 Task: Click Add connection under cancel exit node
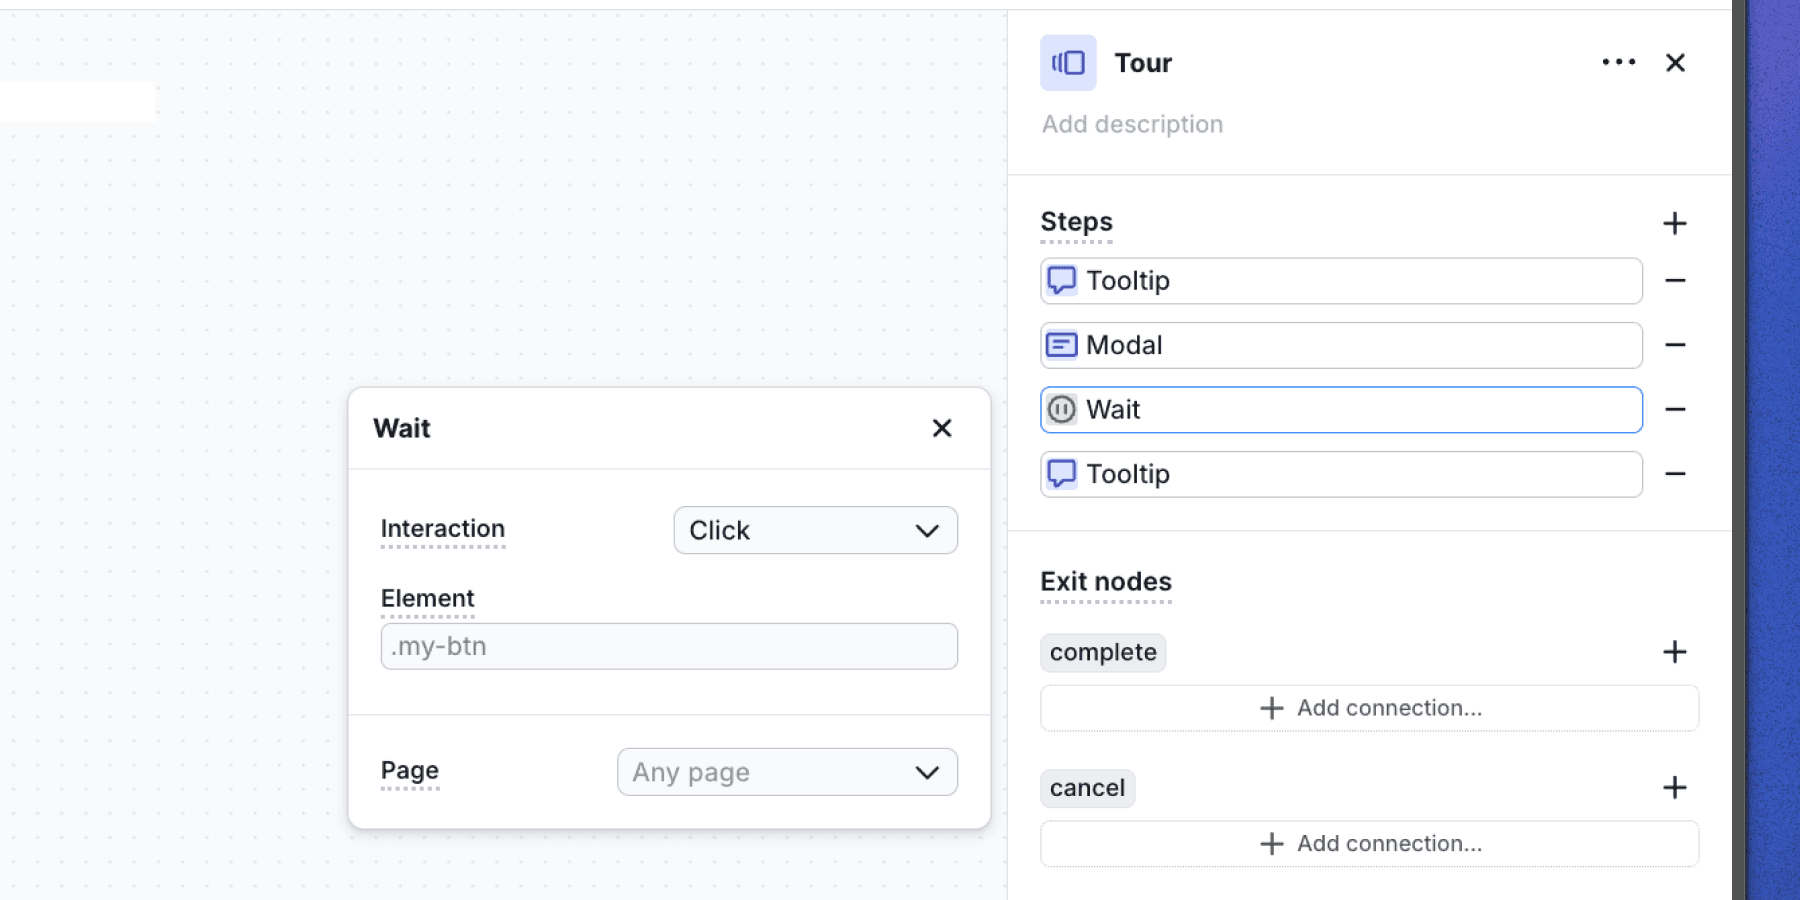[1369, 844]
